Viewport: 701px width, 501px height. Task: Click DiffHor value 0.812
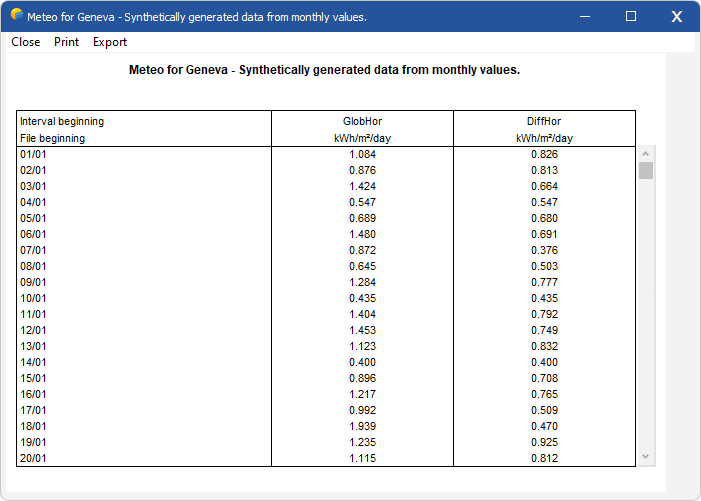[x=544, y=458]
